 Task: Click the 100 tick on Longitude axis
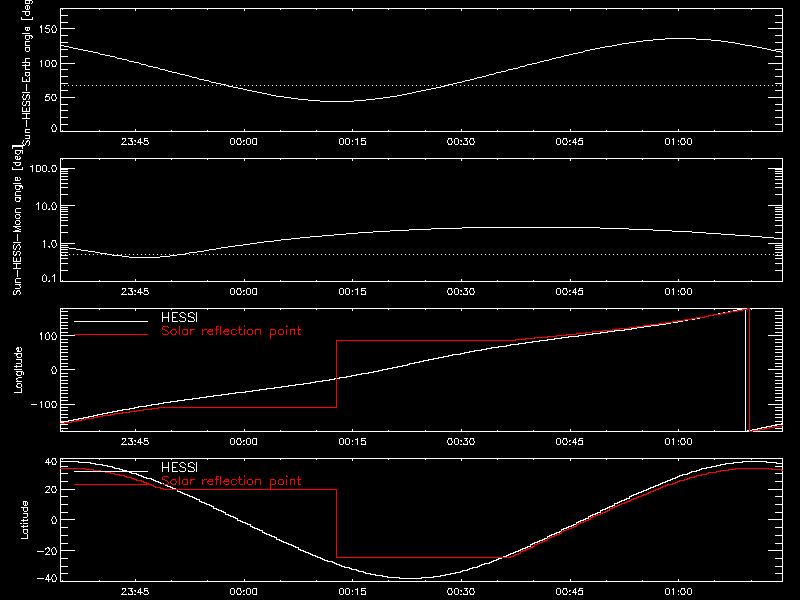(47, 336)
